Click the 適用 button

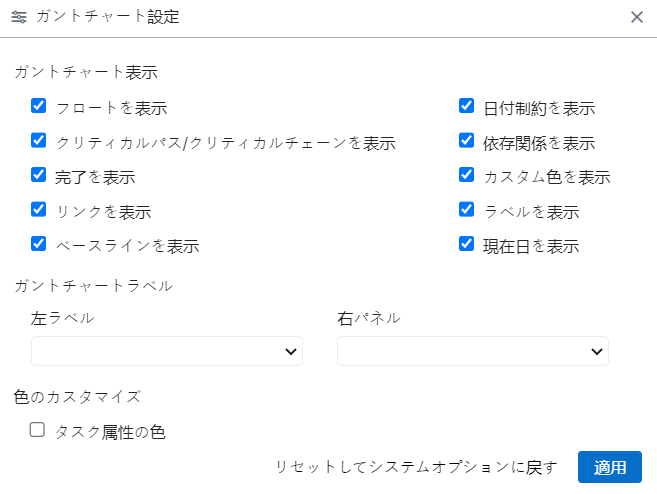point(609,467)
